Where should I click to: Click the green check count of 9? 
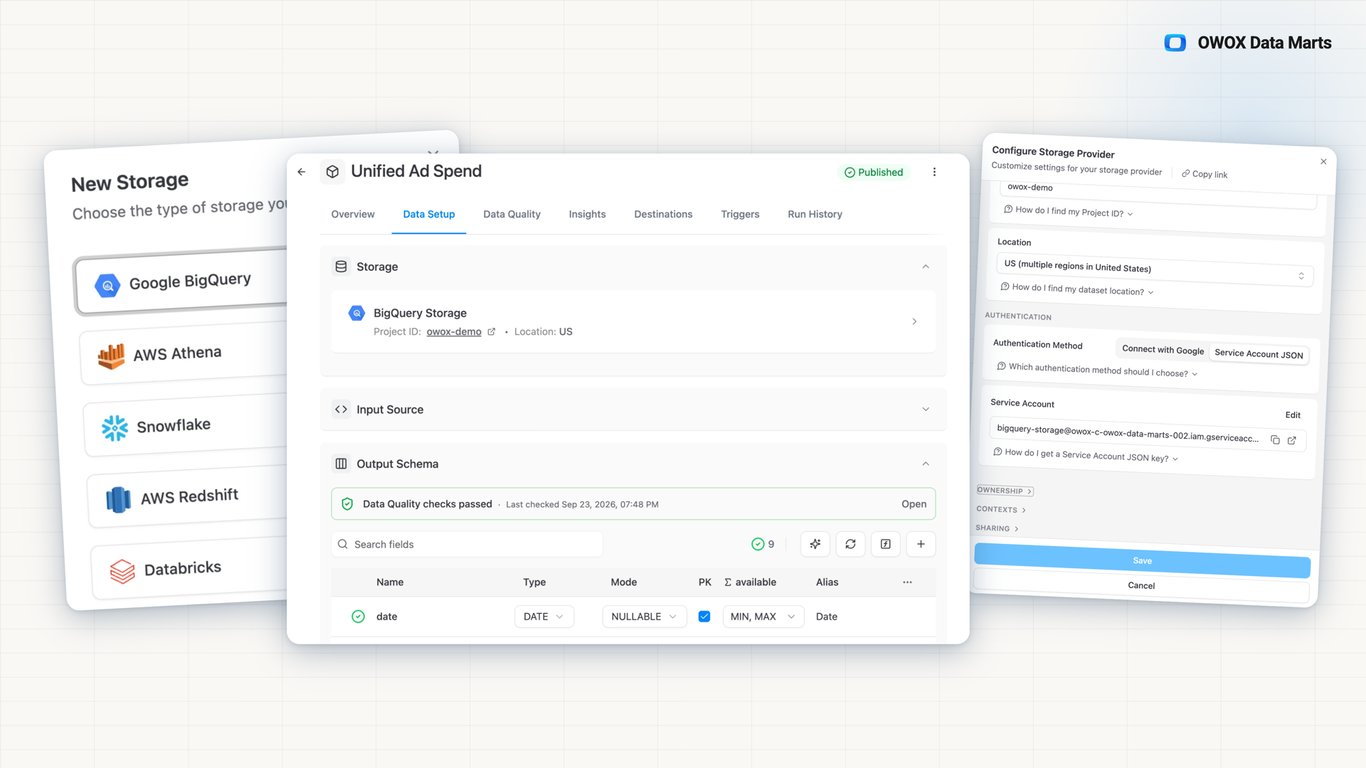tap(763, 544)
